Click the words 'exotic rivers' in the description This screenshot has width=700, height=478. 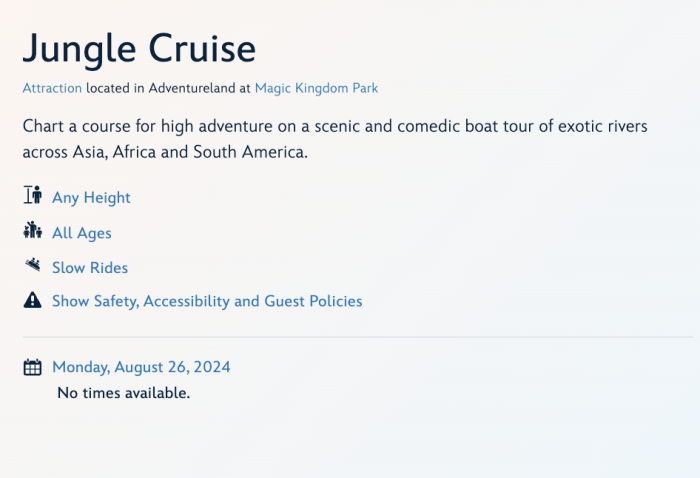(600, 127)
